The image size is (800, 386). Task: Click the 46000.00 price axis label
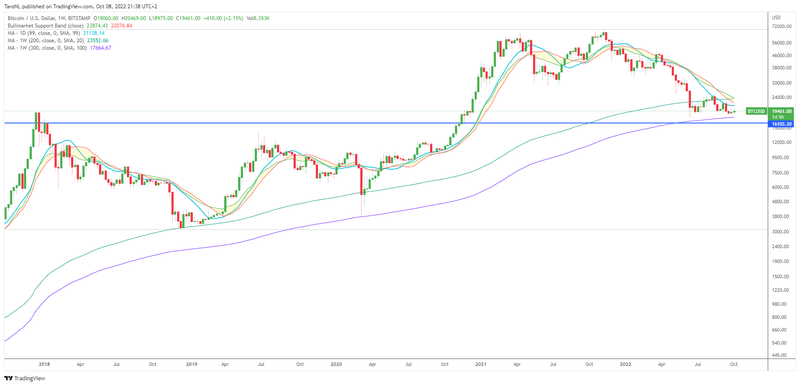pyautogui.click(x=783, y=55)
